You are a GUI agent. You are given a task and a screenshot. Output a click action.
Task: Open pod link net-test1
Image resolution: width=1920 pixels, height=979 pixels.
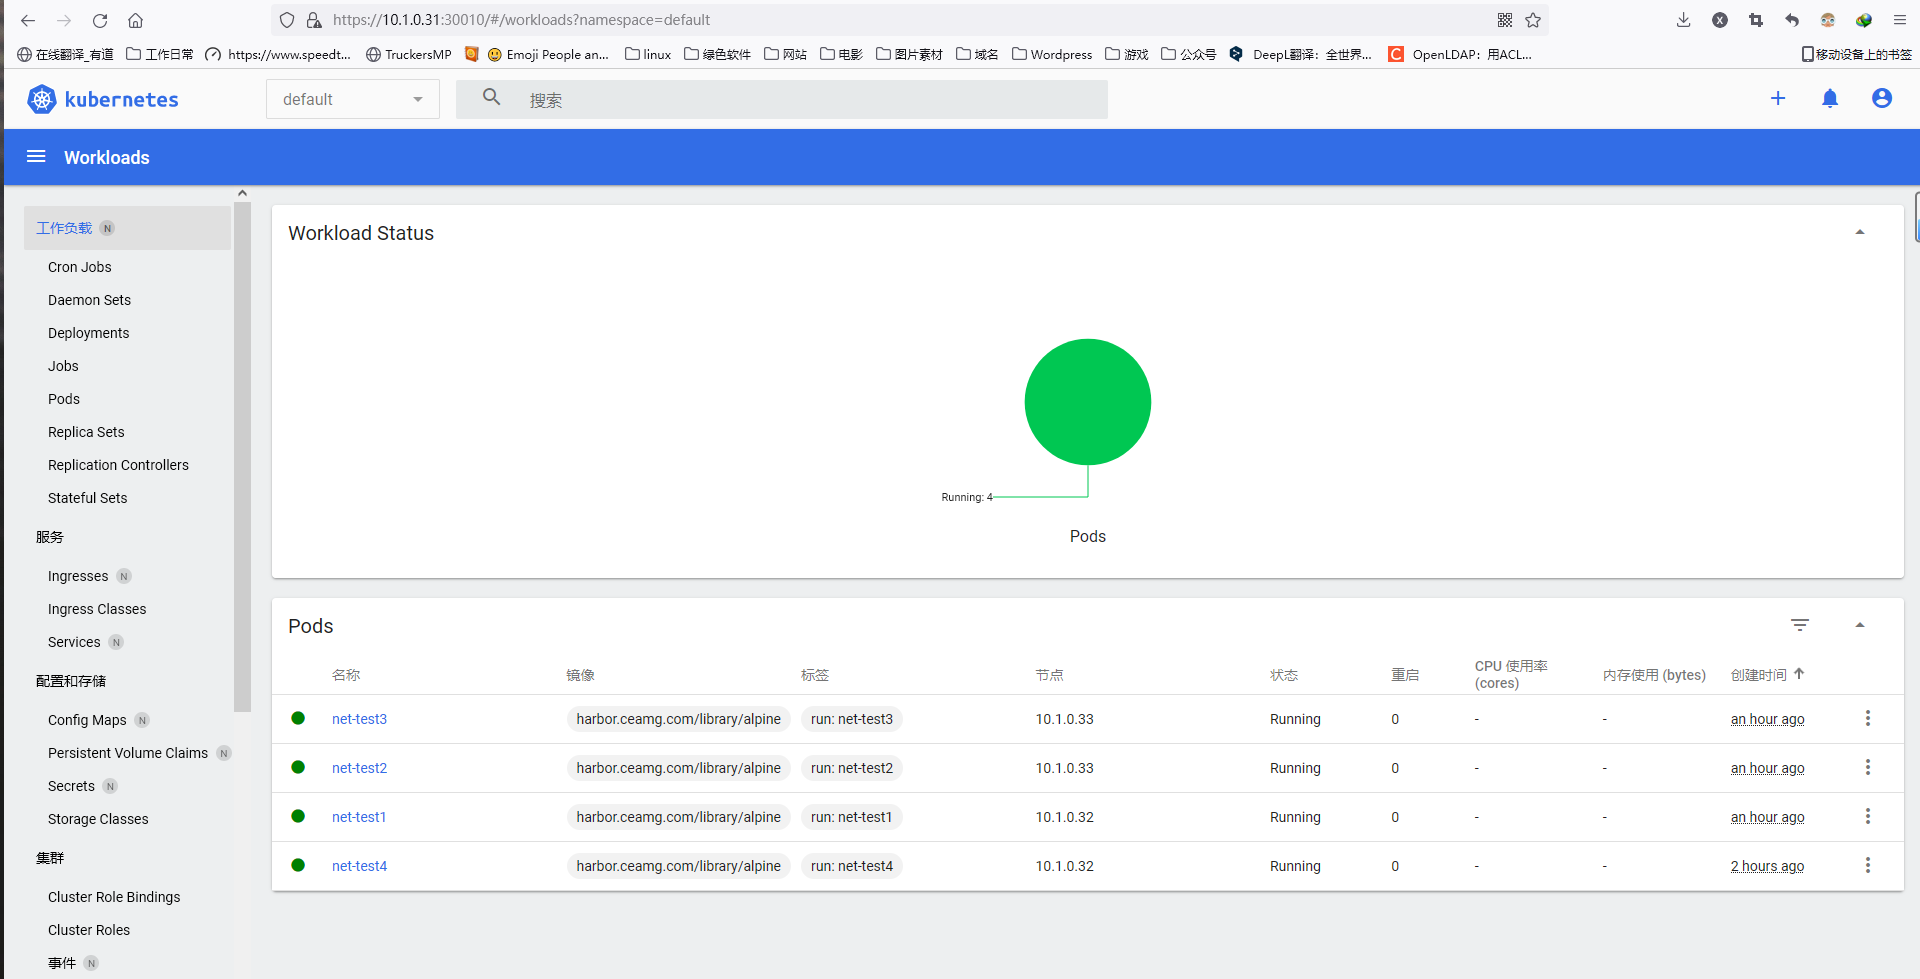[x=359, y=817]
